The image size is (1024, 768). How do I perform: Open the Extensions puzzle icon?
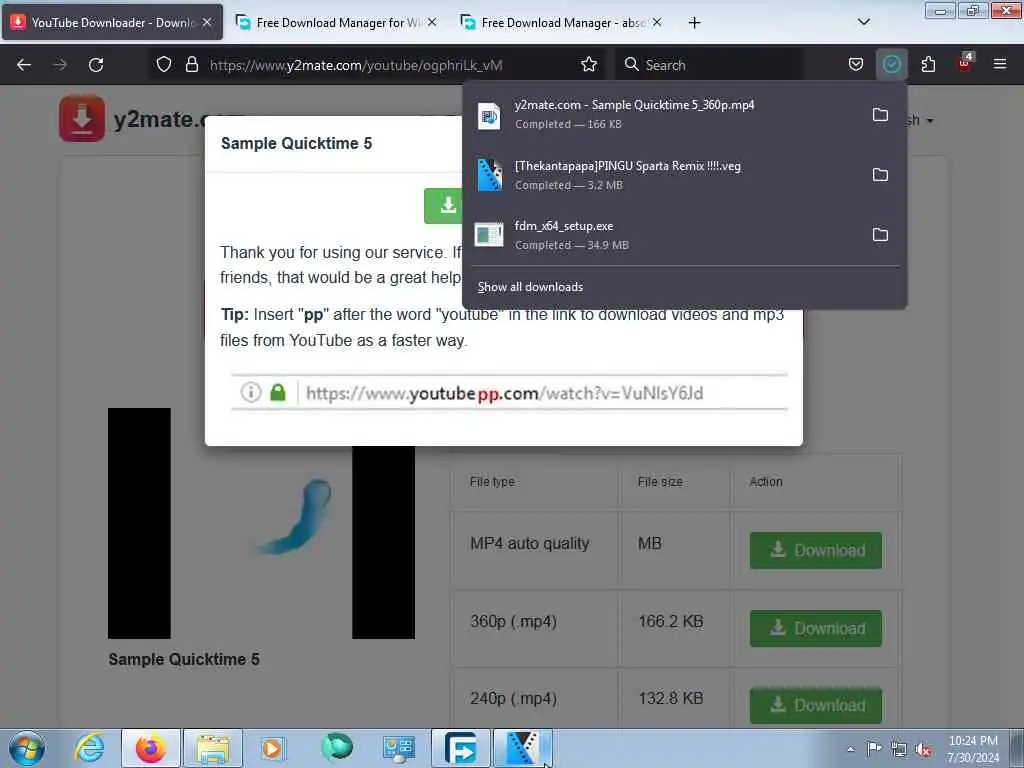tap(928, 65)
